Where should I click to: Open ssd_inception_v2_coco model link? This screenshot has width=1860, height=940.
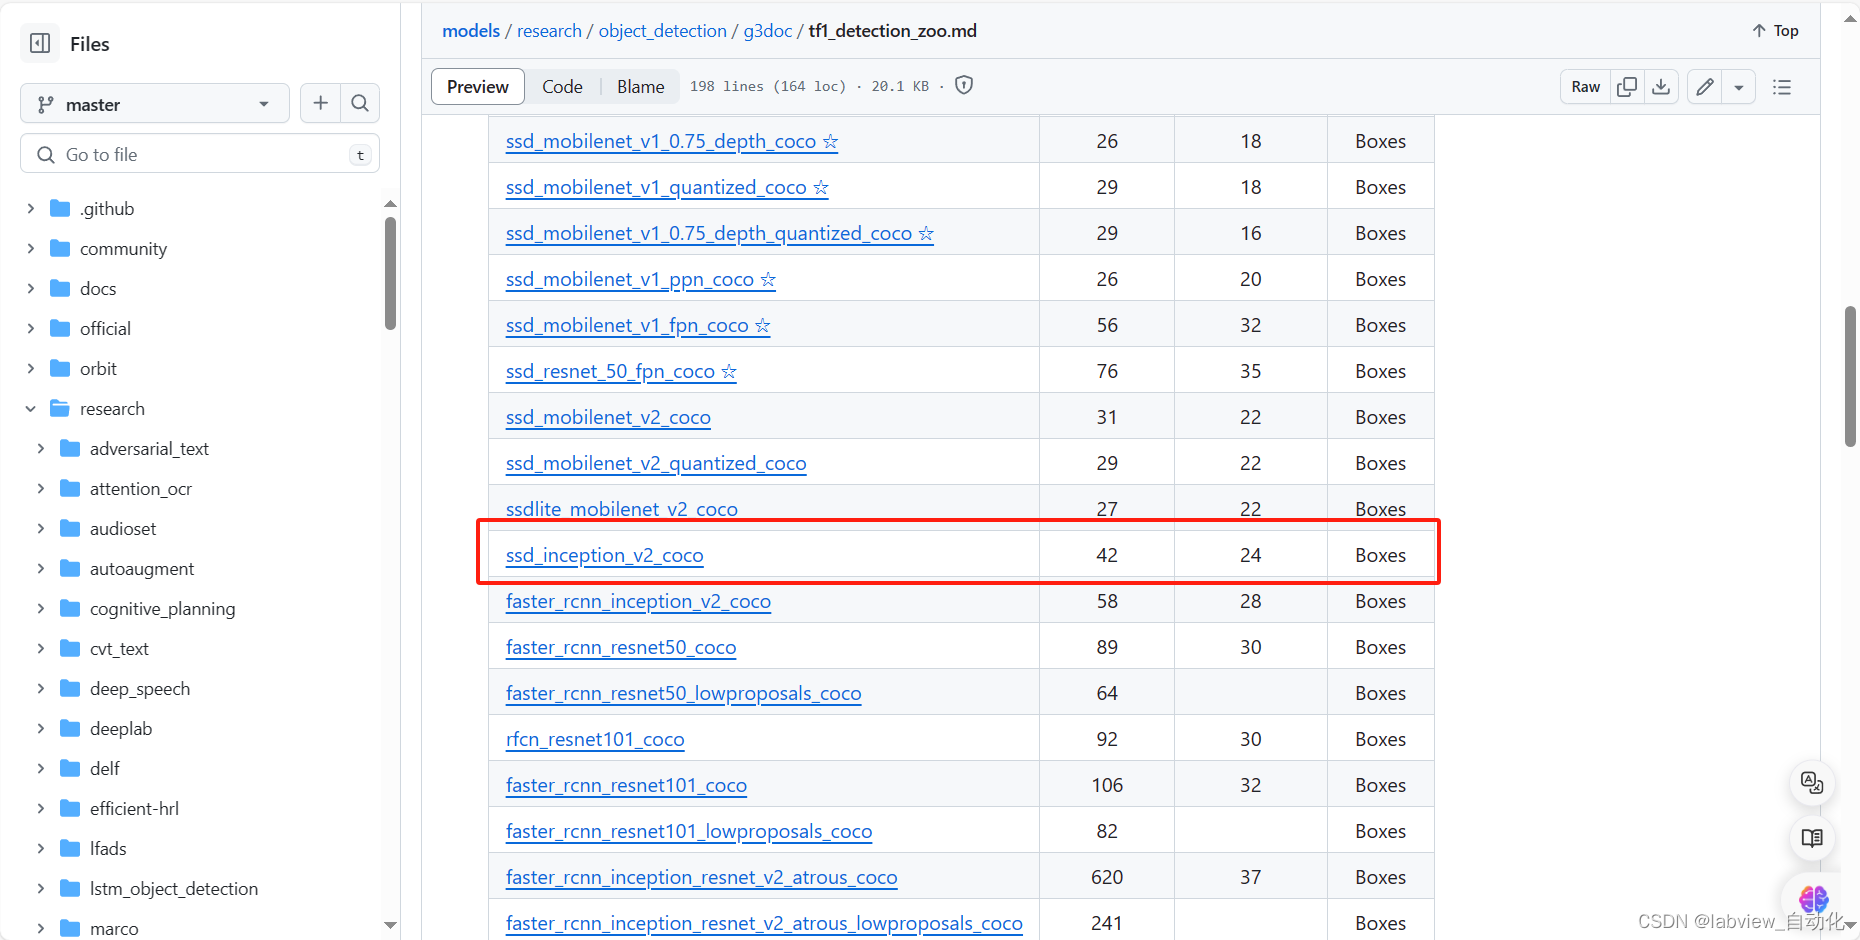605,555
